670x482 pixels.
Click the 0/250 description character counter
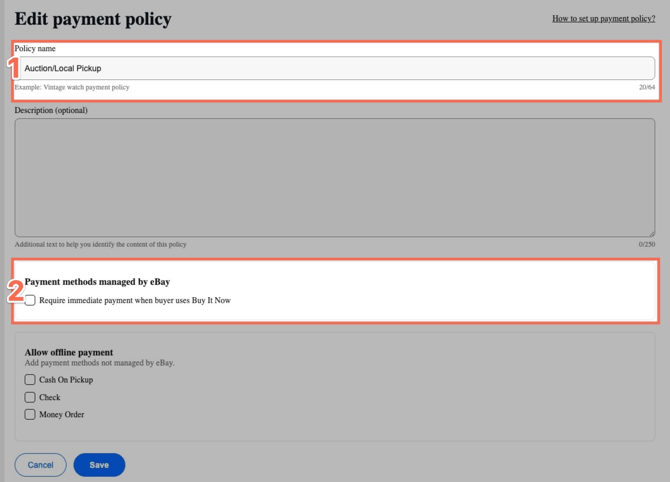click(646, 244)
